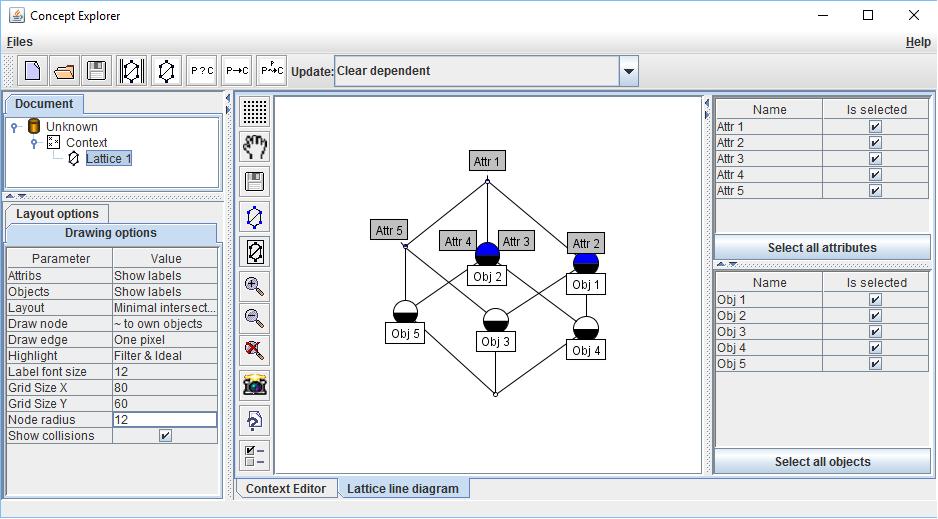The image size is (938, 519).
Task: Toggle the Show collisions checkbox
Action: [x=165, y=436]
